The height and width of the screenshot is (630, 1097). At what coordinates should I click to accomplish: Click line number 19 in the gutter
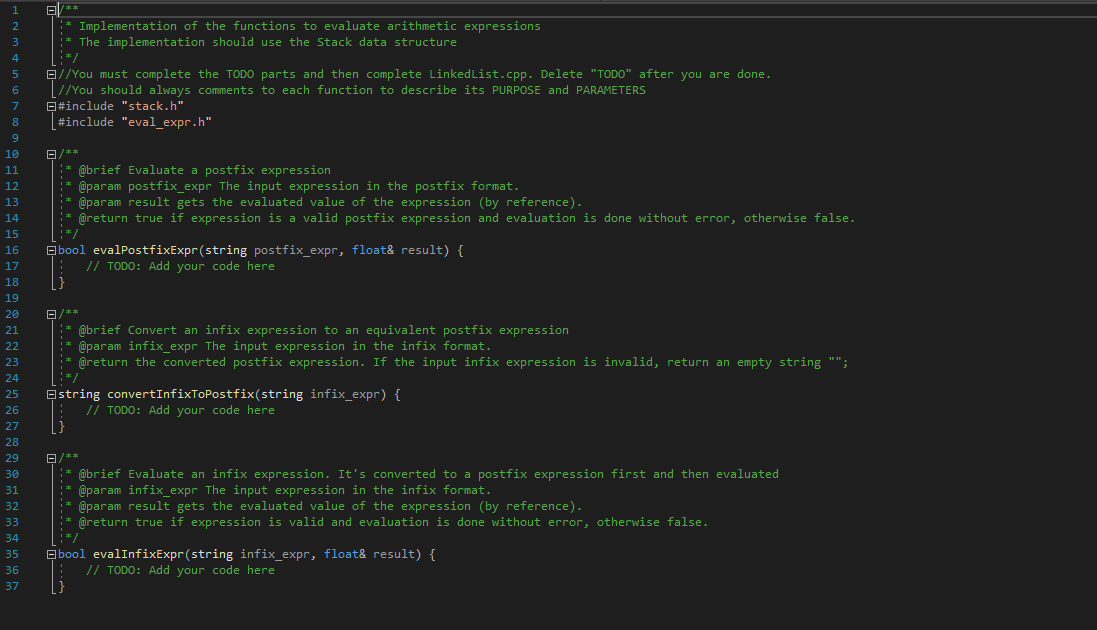point(12,298)
